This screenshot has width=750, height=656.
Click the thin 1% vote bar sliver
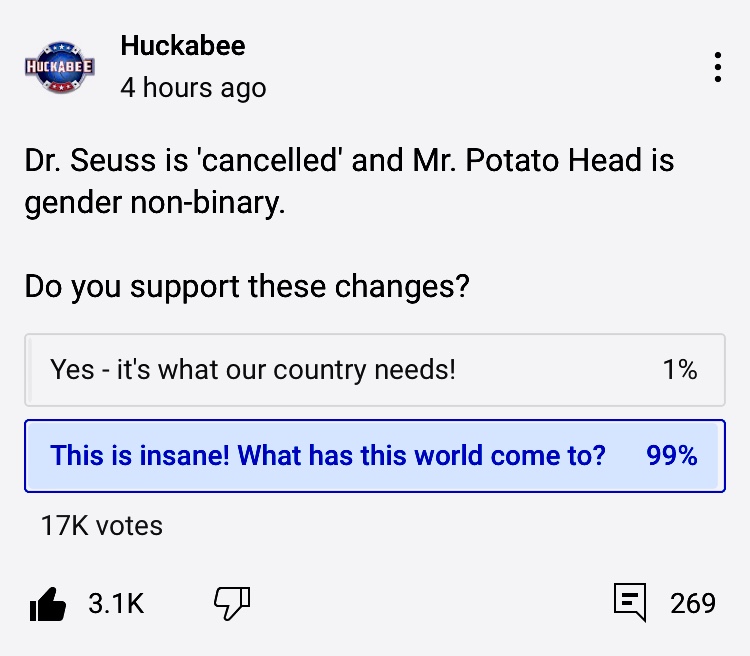tap(30, 370)
